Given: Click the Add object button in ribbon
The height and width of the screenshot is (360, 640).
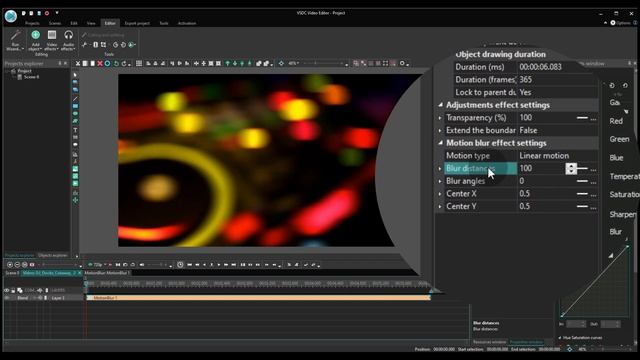Looking at the screenshot, I should (36, 40).
